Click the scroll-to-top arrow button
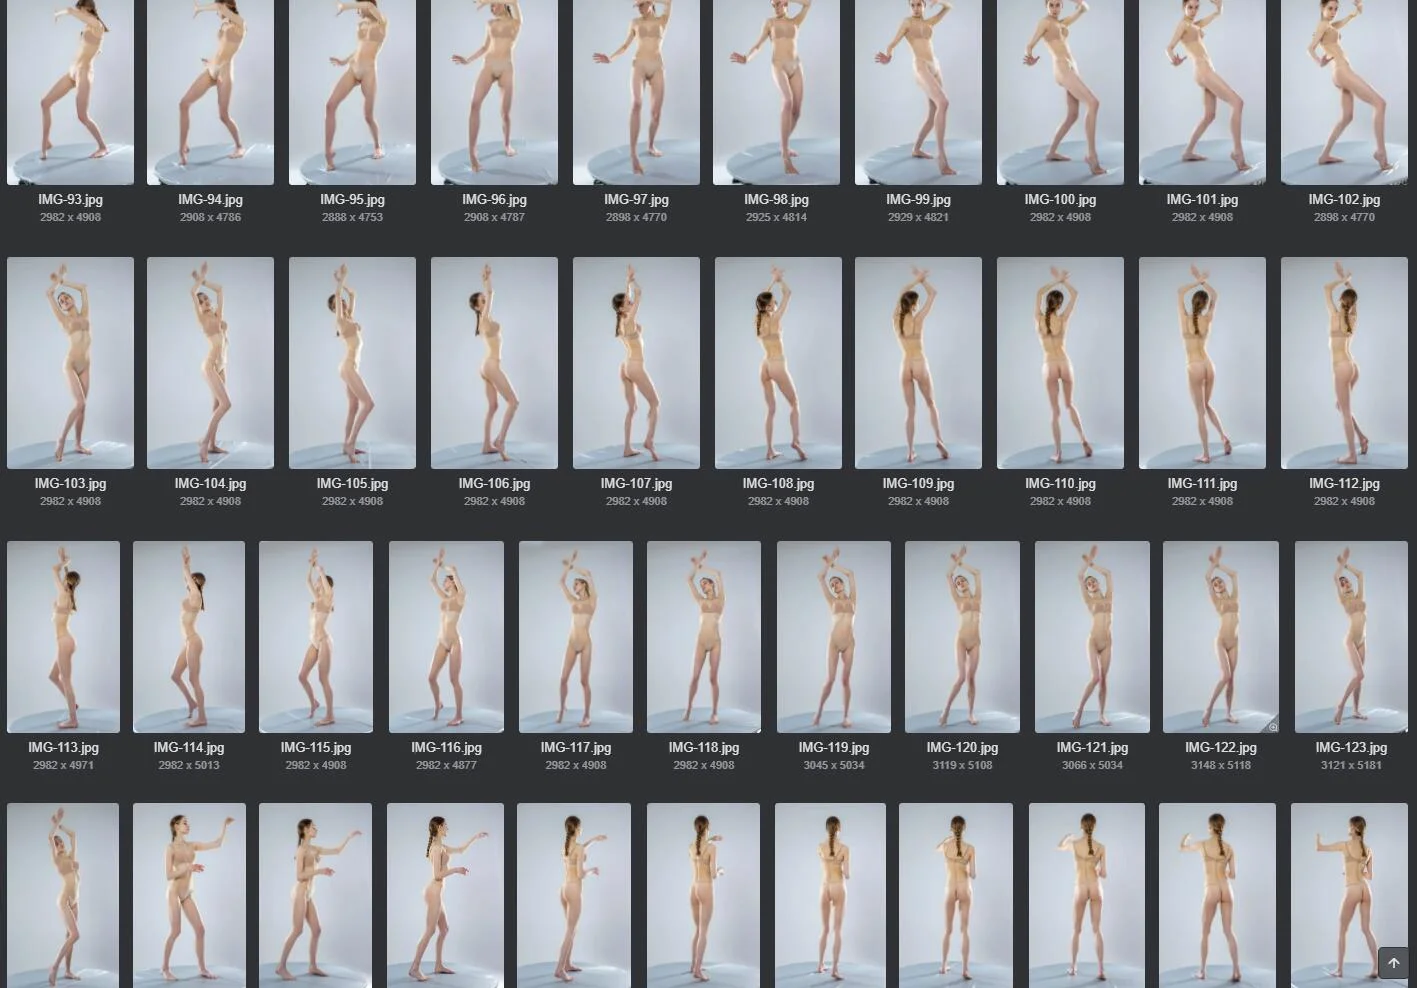Image resolution: width=1417 pixels, height=988 pixels. pyautogui.click(x=1393, y=963)
